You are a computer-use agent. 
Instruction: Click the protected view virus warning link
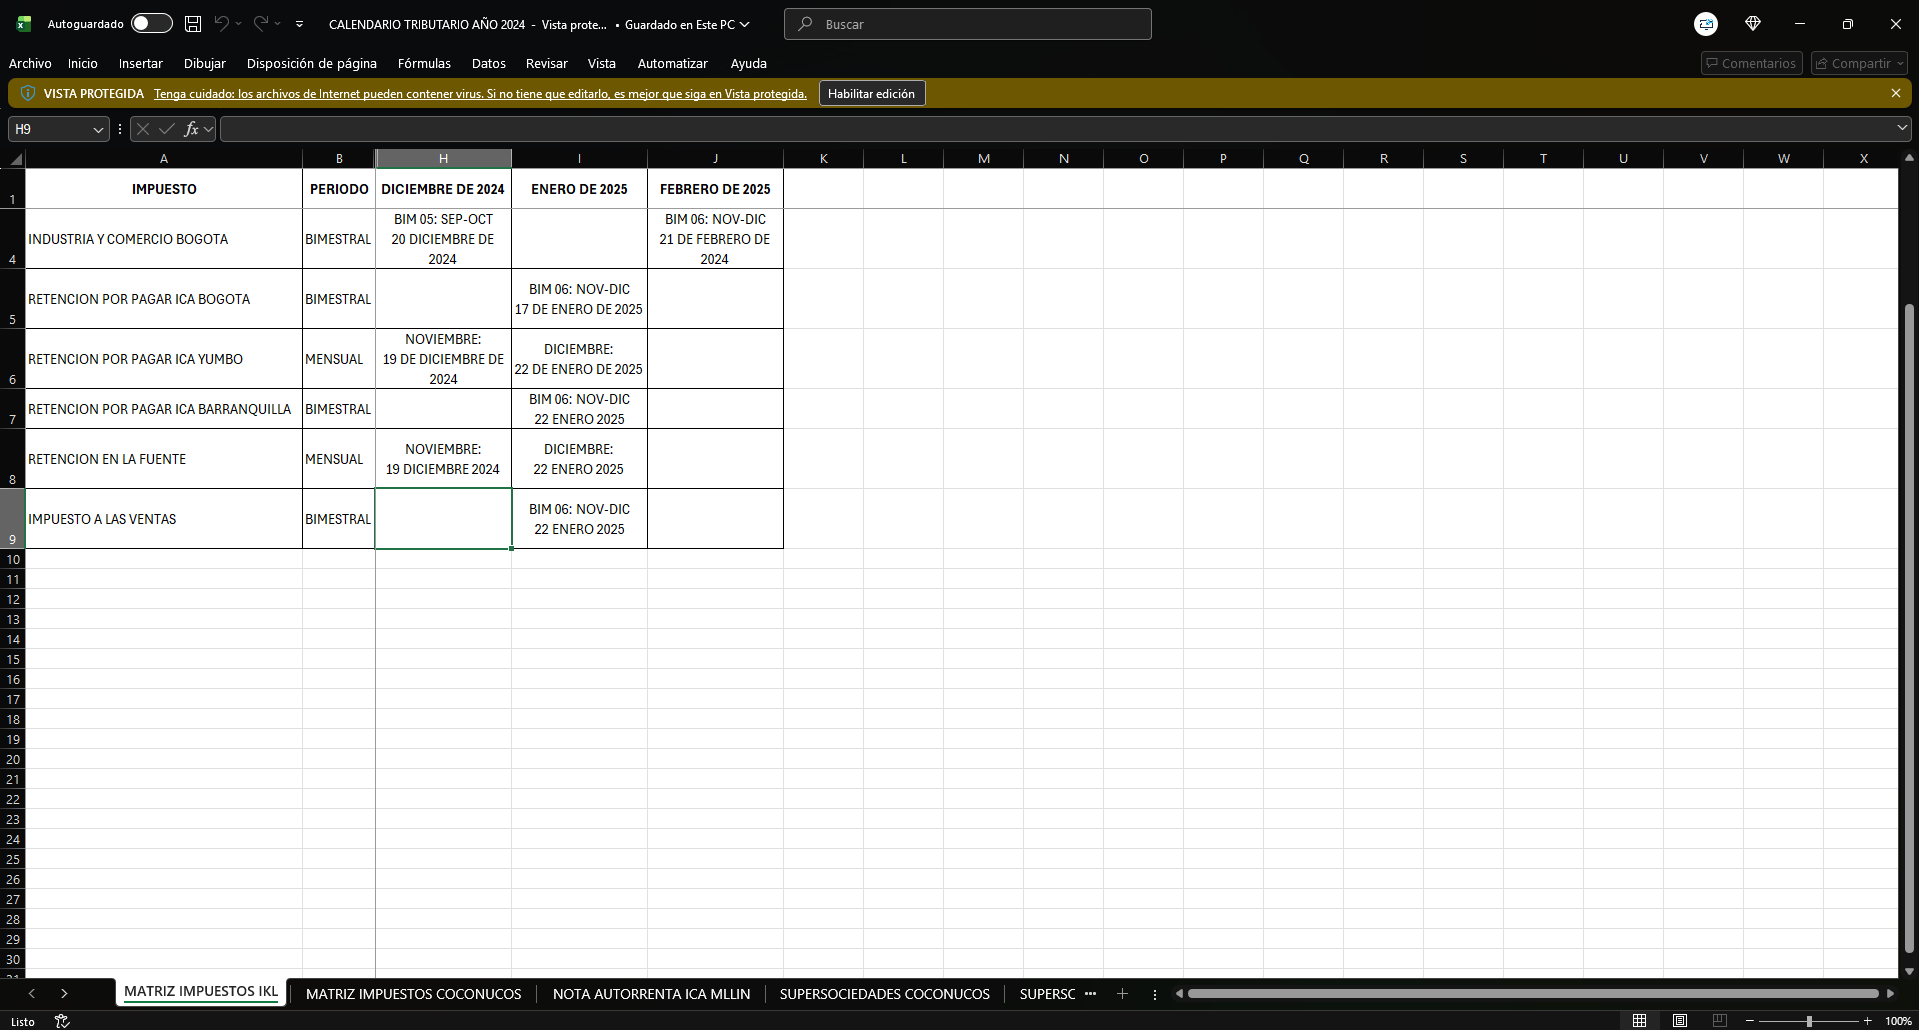click(x=480, y=94)
